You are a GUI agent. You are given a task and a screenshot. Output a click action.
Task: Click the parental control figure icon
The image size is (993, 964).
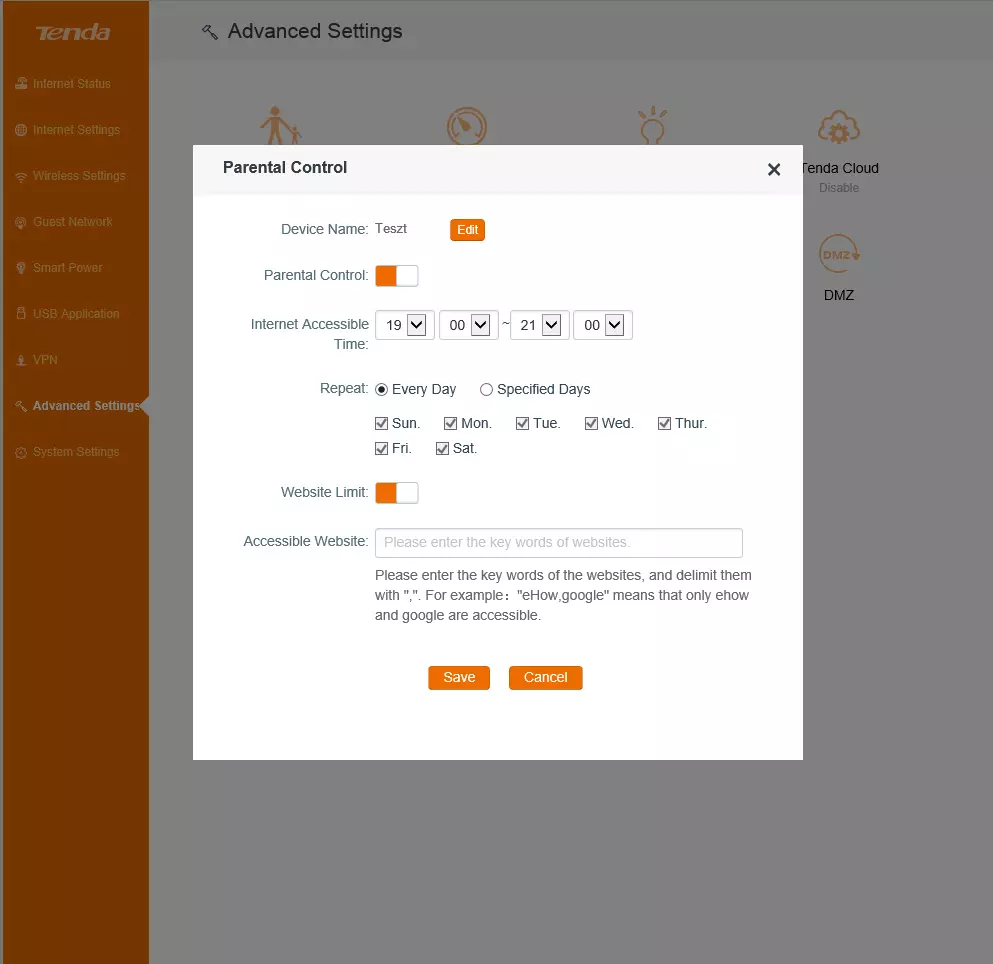point(279,127)
